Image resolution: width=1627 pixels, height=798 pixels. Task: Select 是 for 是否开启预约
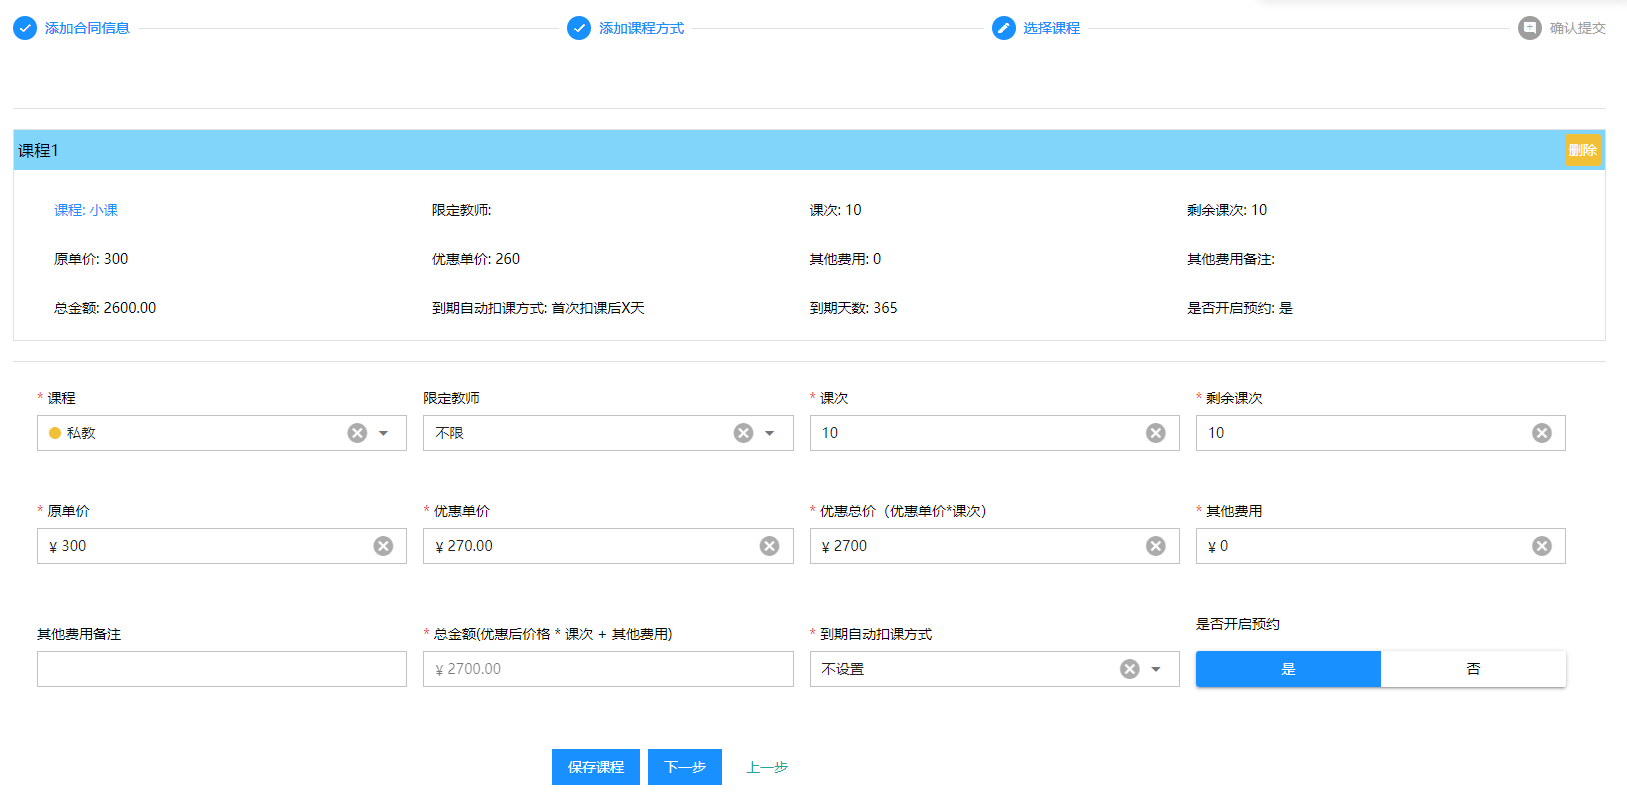pos(1288,669)
